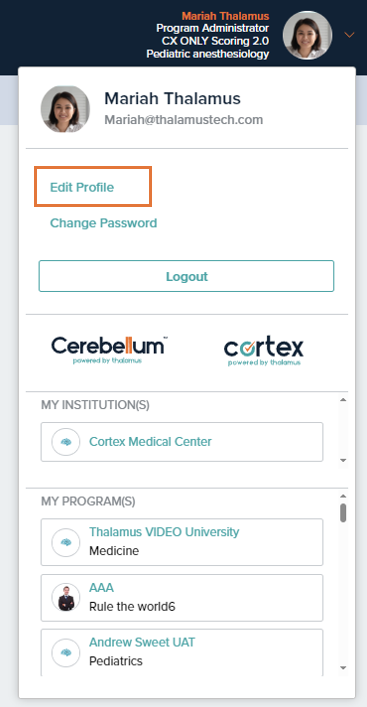Click the top-right header profile photo

pyautogui.click(x=307, y=35)
